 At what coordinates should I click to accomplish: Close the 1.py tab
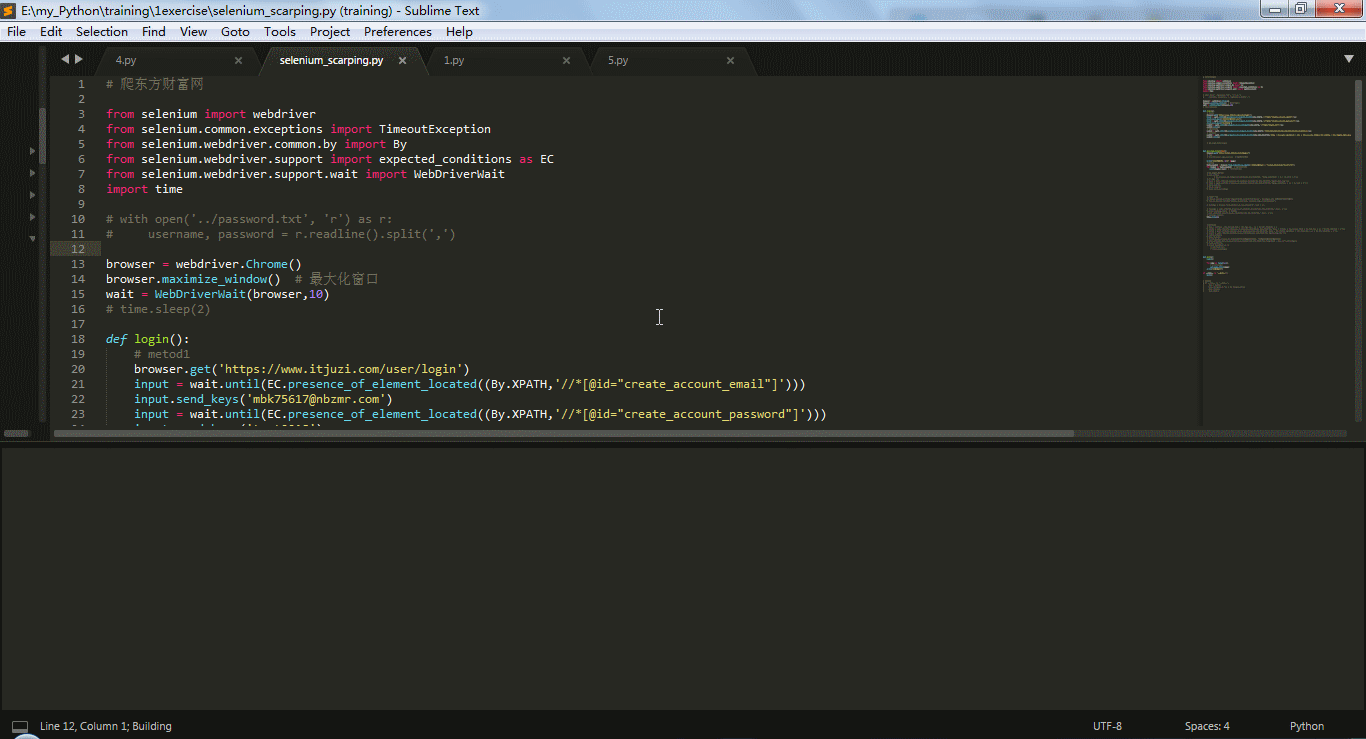coord(566,61)
